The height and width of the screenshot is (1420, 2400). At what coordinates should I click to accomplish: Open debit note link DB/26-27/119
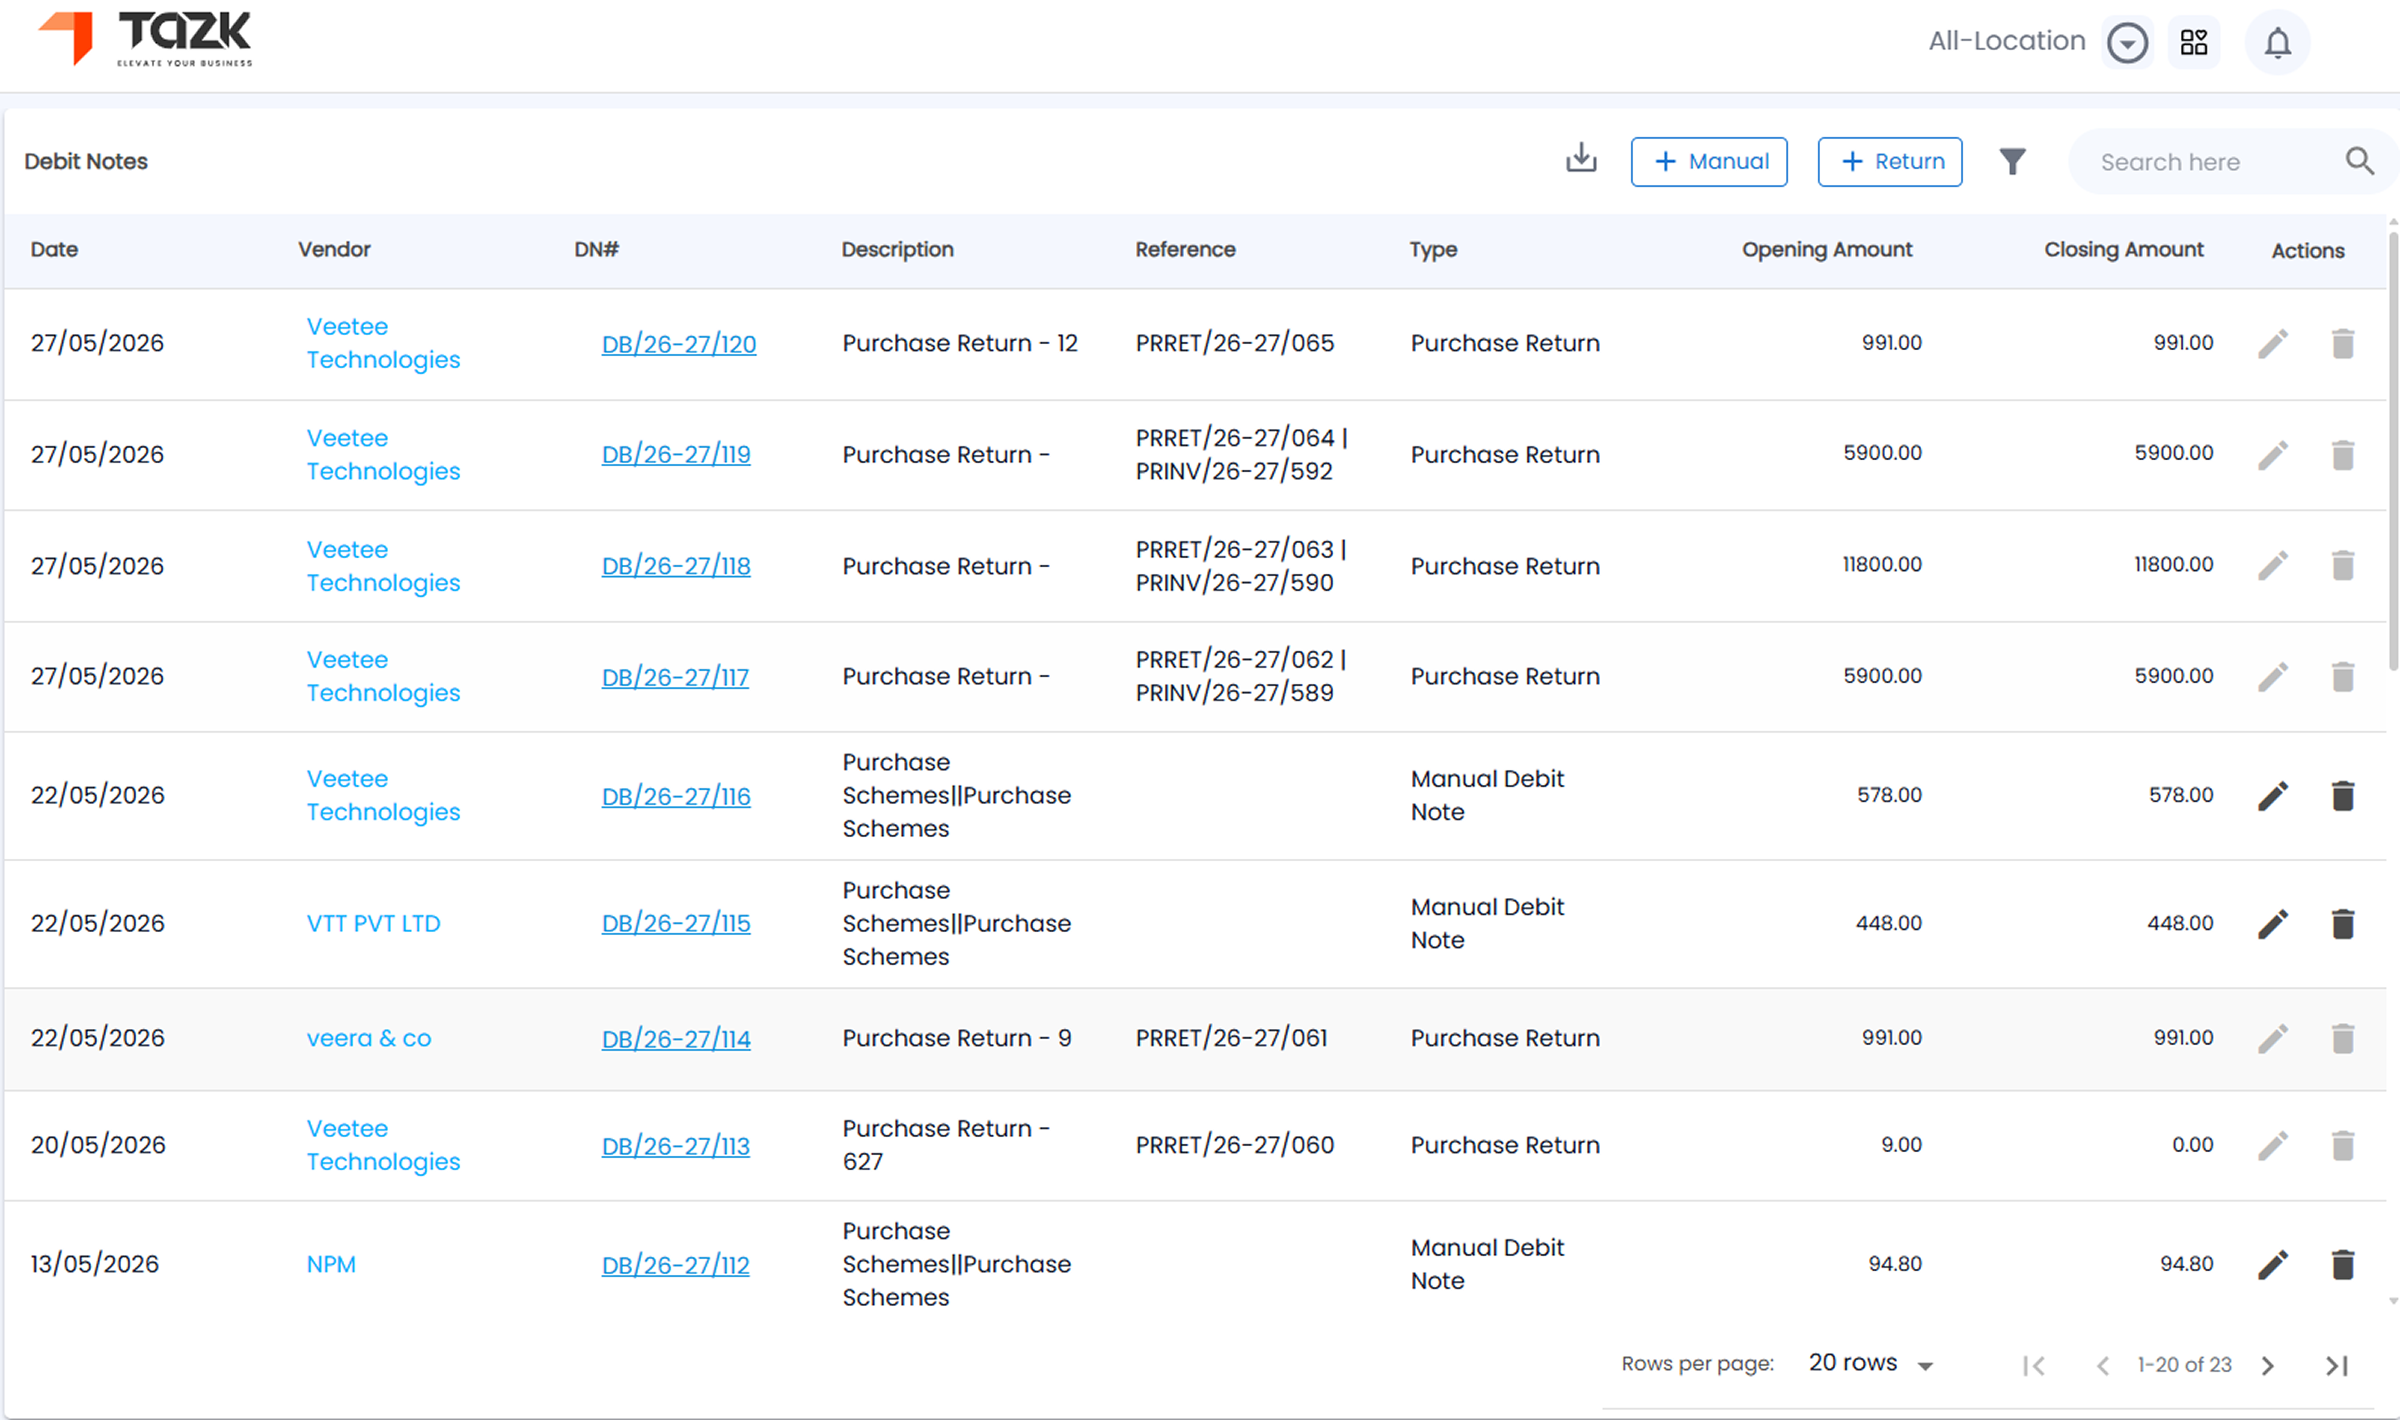(x=675, y=454)
